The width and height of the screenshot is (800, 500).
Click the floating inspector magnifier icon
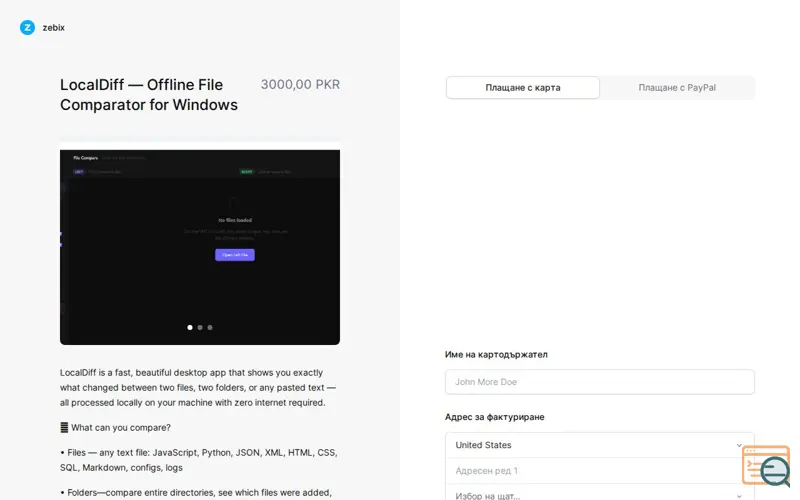click(x=766, y=465)
